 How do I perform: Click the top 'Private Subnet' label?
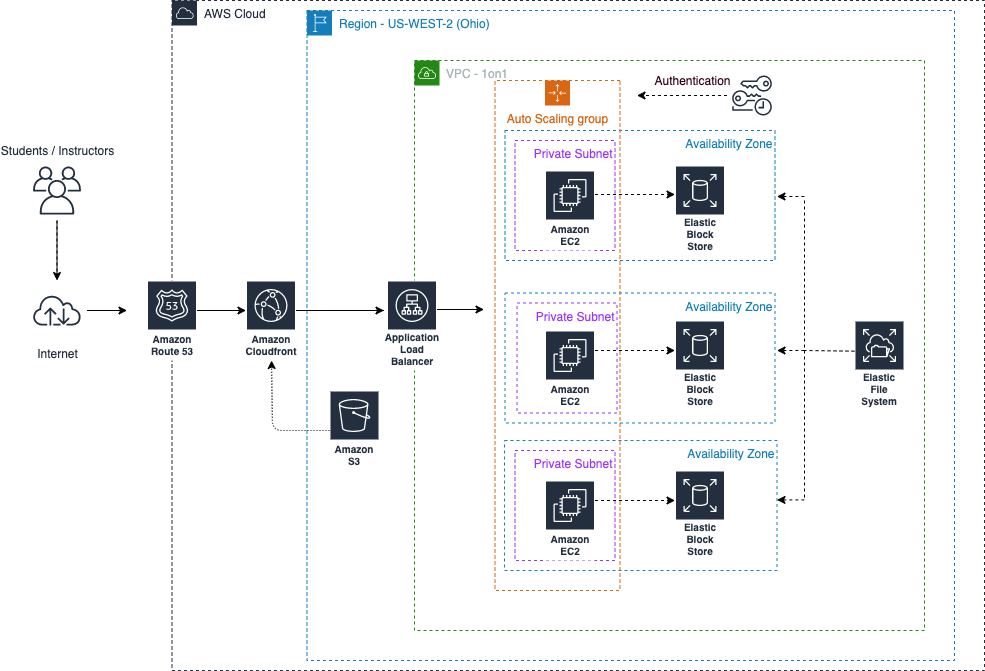point(573,154)
